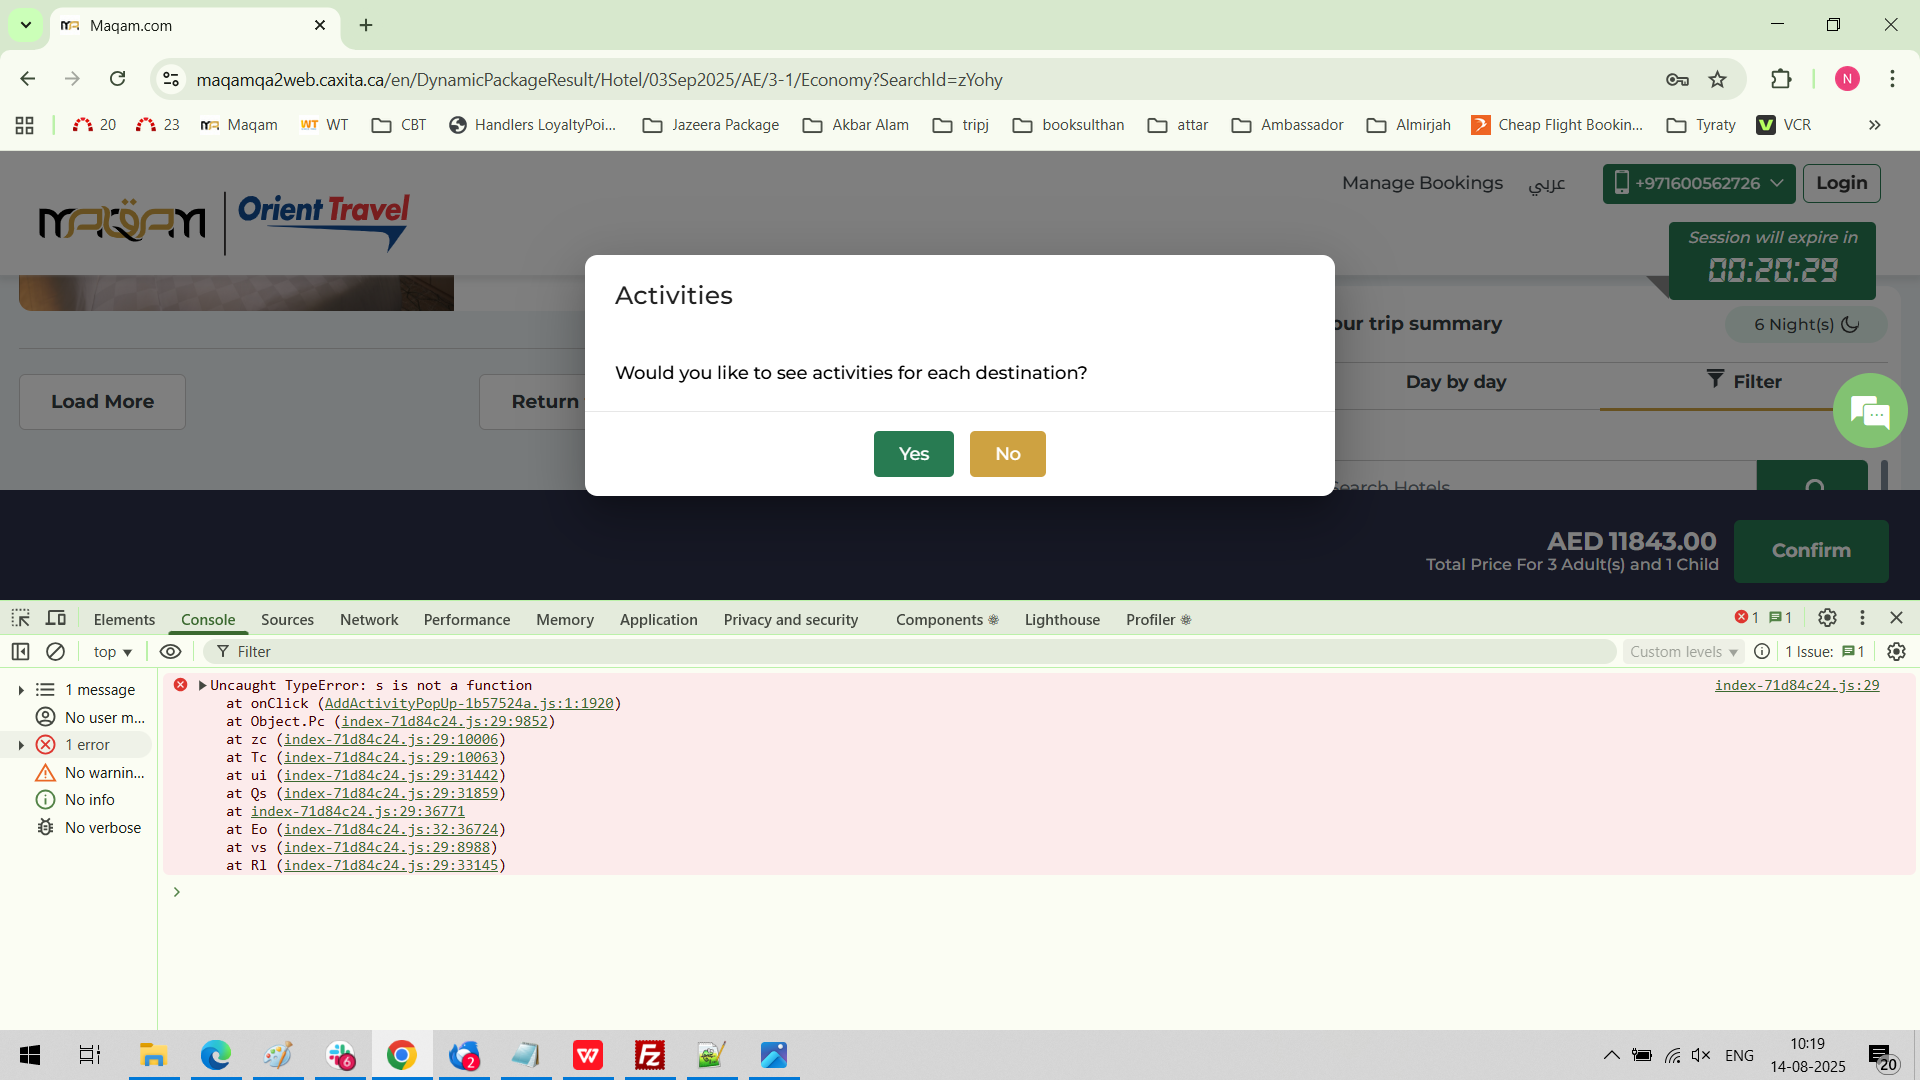
Task: Open Chrome extensions puzzle icon
Action: 1781,79
